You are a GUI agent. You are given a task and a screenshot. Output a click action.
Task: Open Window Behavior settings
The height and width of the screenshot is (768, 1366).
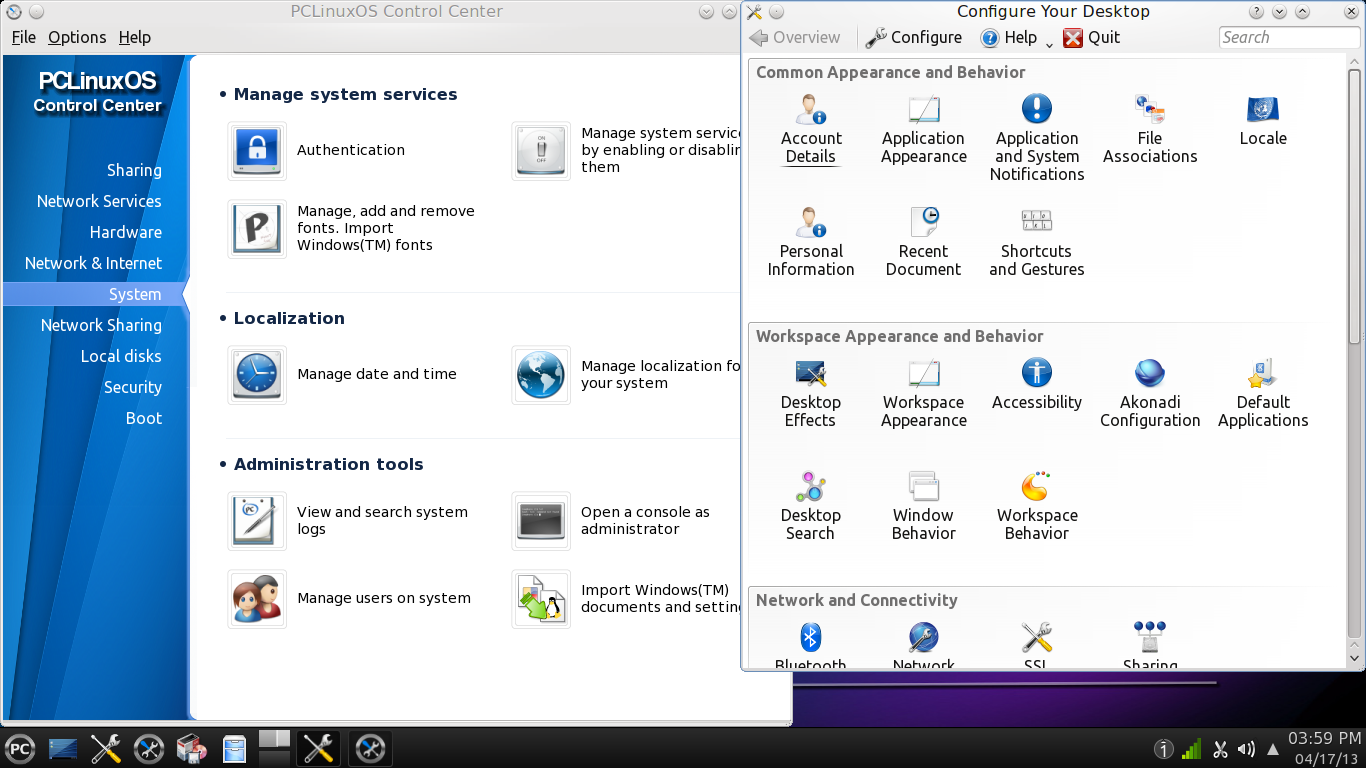pos(923,506)
